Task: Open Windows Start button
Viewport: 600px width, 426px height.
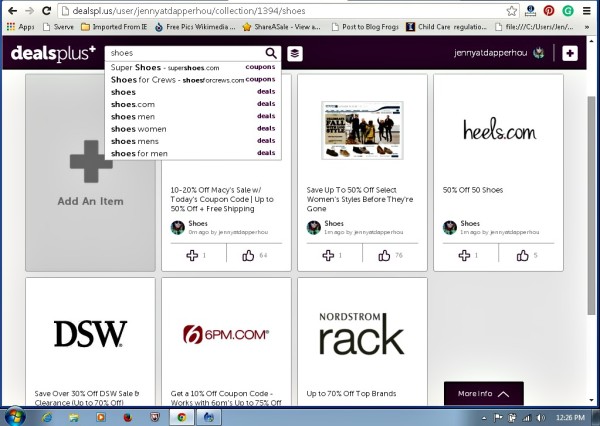Action: pyautogui.click(x=14, y=417)
